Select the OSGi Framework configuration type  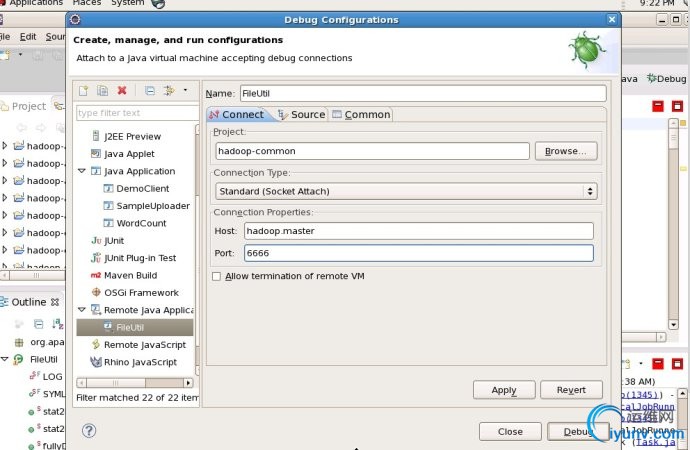point(141,293)
